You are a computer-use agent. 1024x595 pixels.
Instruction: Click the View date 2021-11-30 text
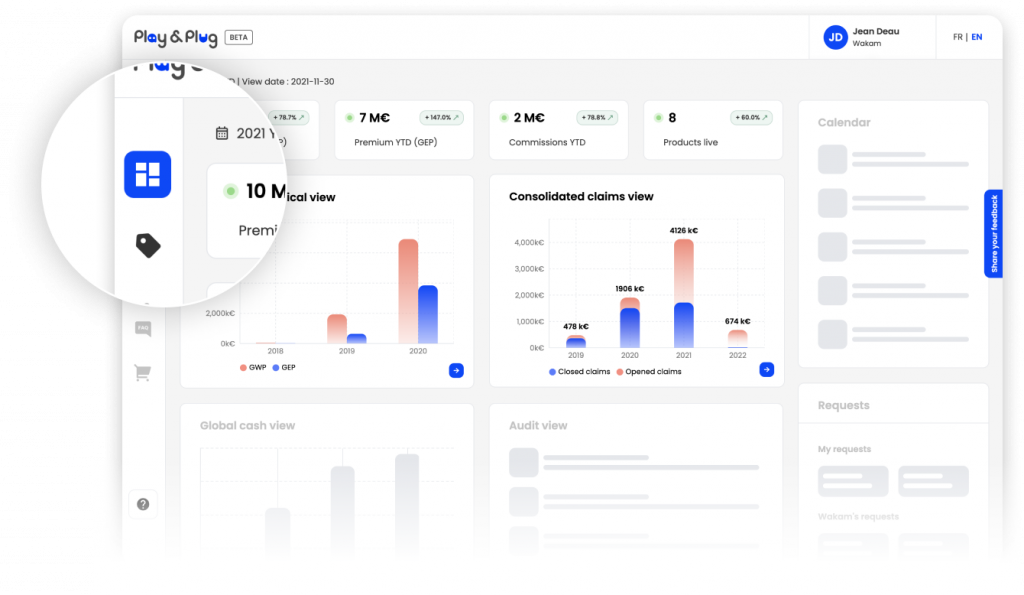(288, 82)
